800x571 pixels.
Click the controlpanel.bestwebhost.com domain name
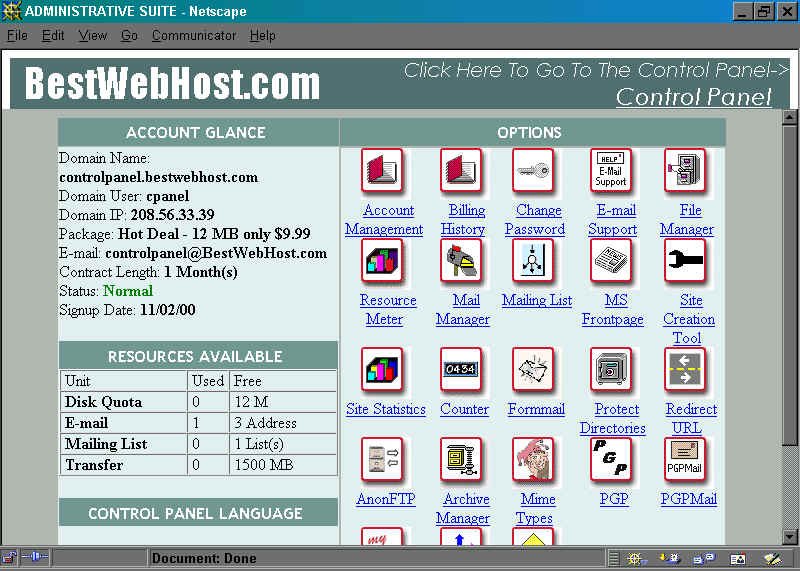click(x=159, y=177)
